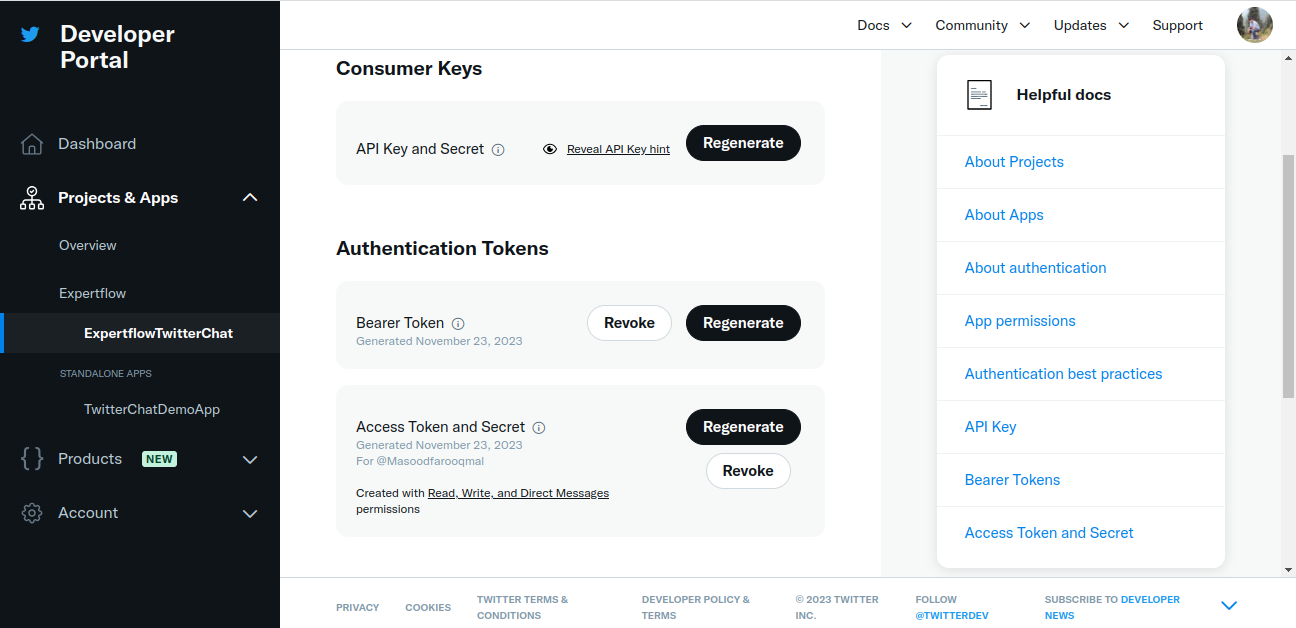The image size is (1296, 628).
Task: Click the Access Token and Secret info icon
Action: 539,427
